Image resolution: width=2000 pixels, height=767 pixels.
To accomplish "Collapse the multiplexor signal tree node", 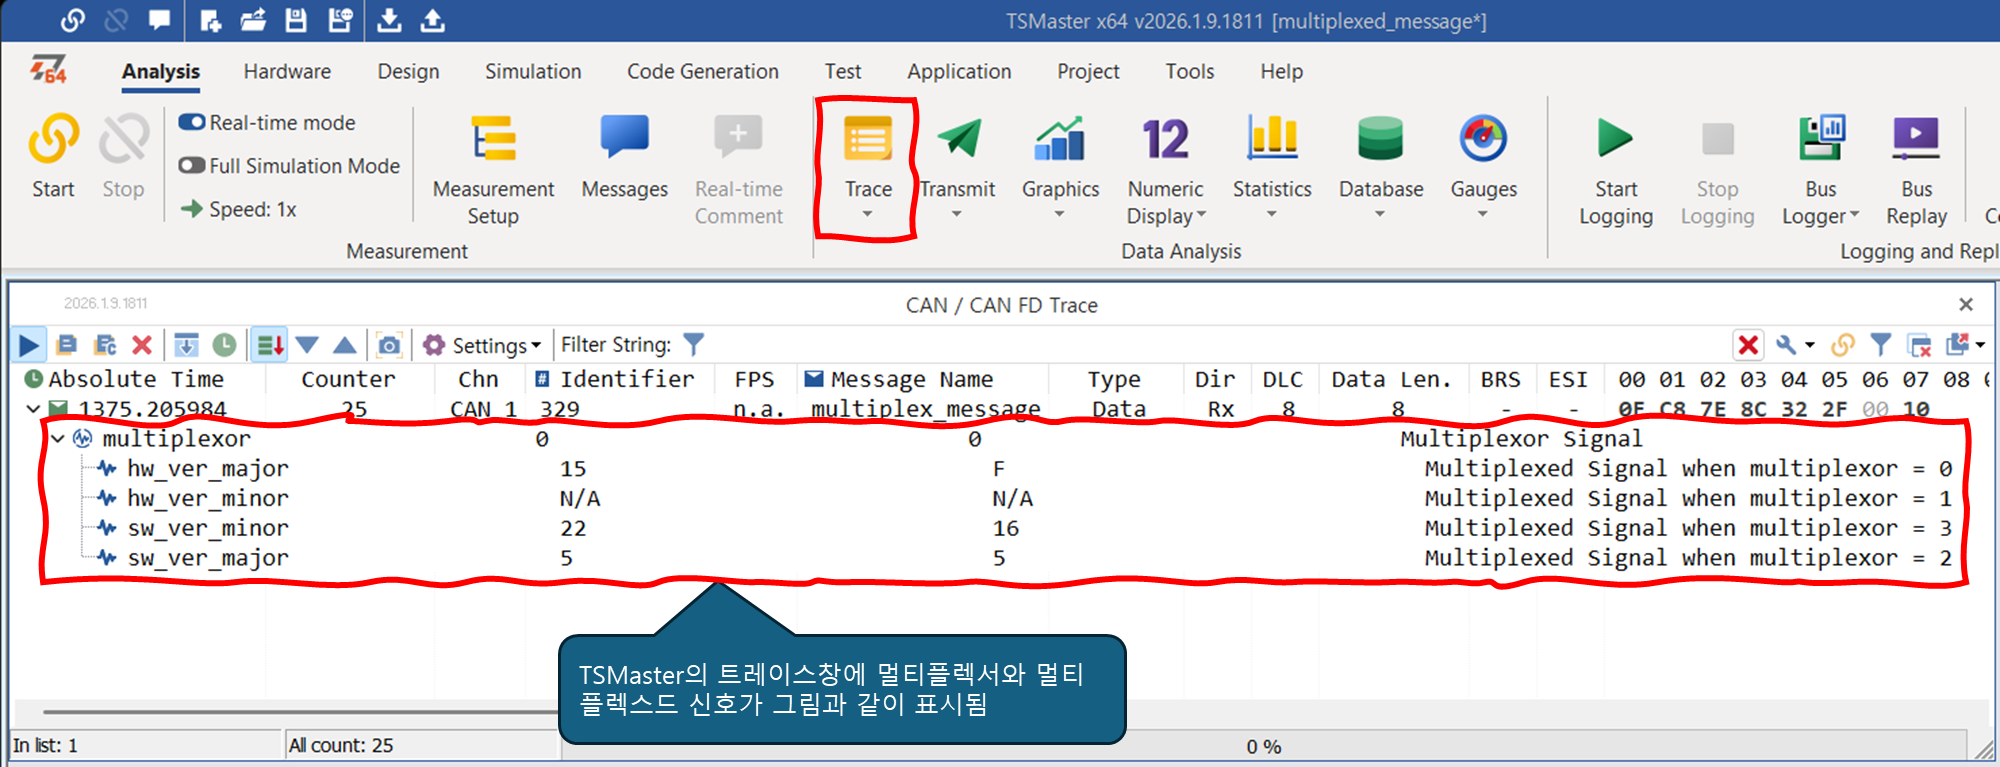I will pos(58,438).
